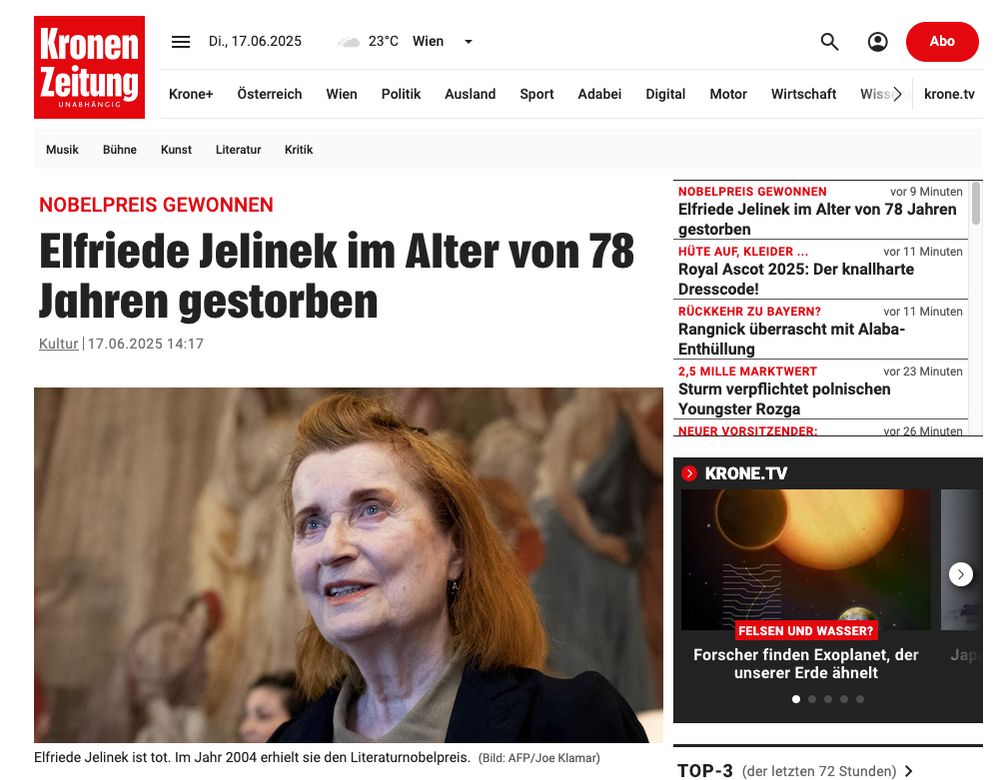Expand the Wien weather location dropdown
Screen dimensions: 1000x780
point(468,41)
